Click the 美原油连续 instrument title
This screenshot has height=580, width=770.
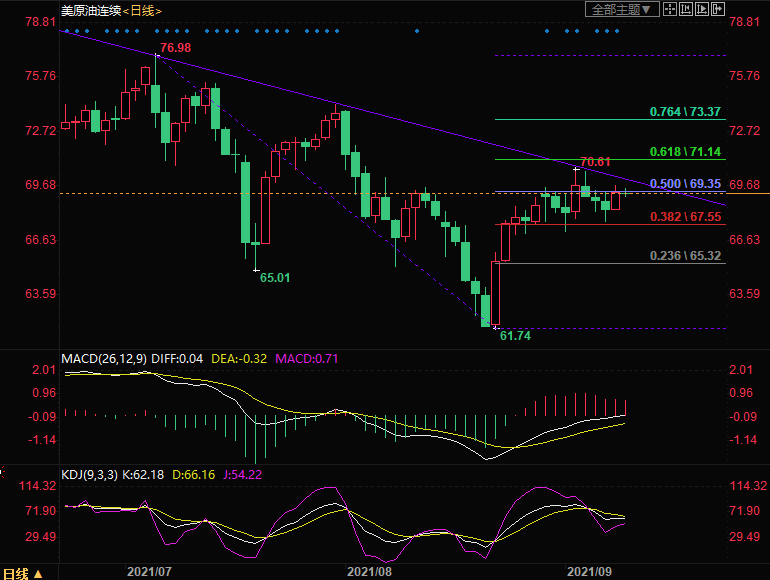pyautogui.click(x=90, y=10)
